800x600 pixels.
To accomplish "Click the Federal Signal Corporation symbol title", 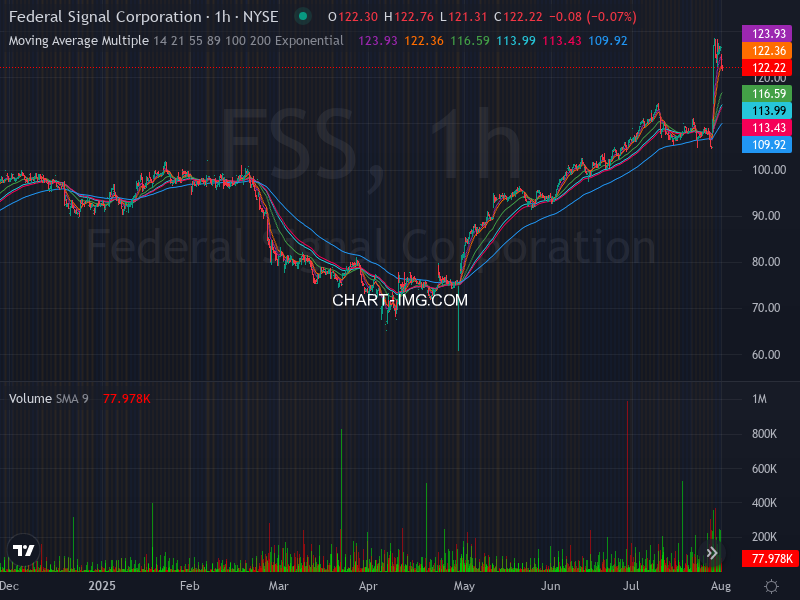I will click(144, 16).
